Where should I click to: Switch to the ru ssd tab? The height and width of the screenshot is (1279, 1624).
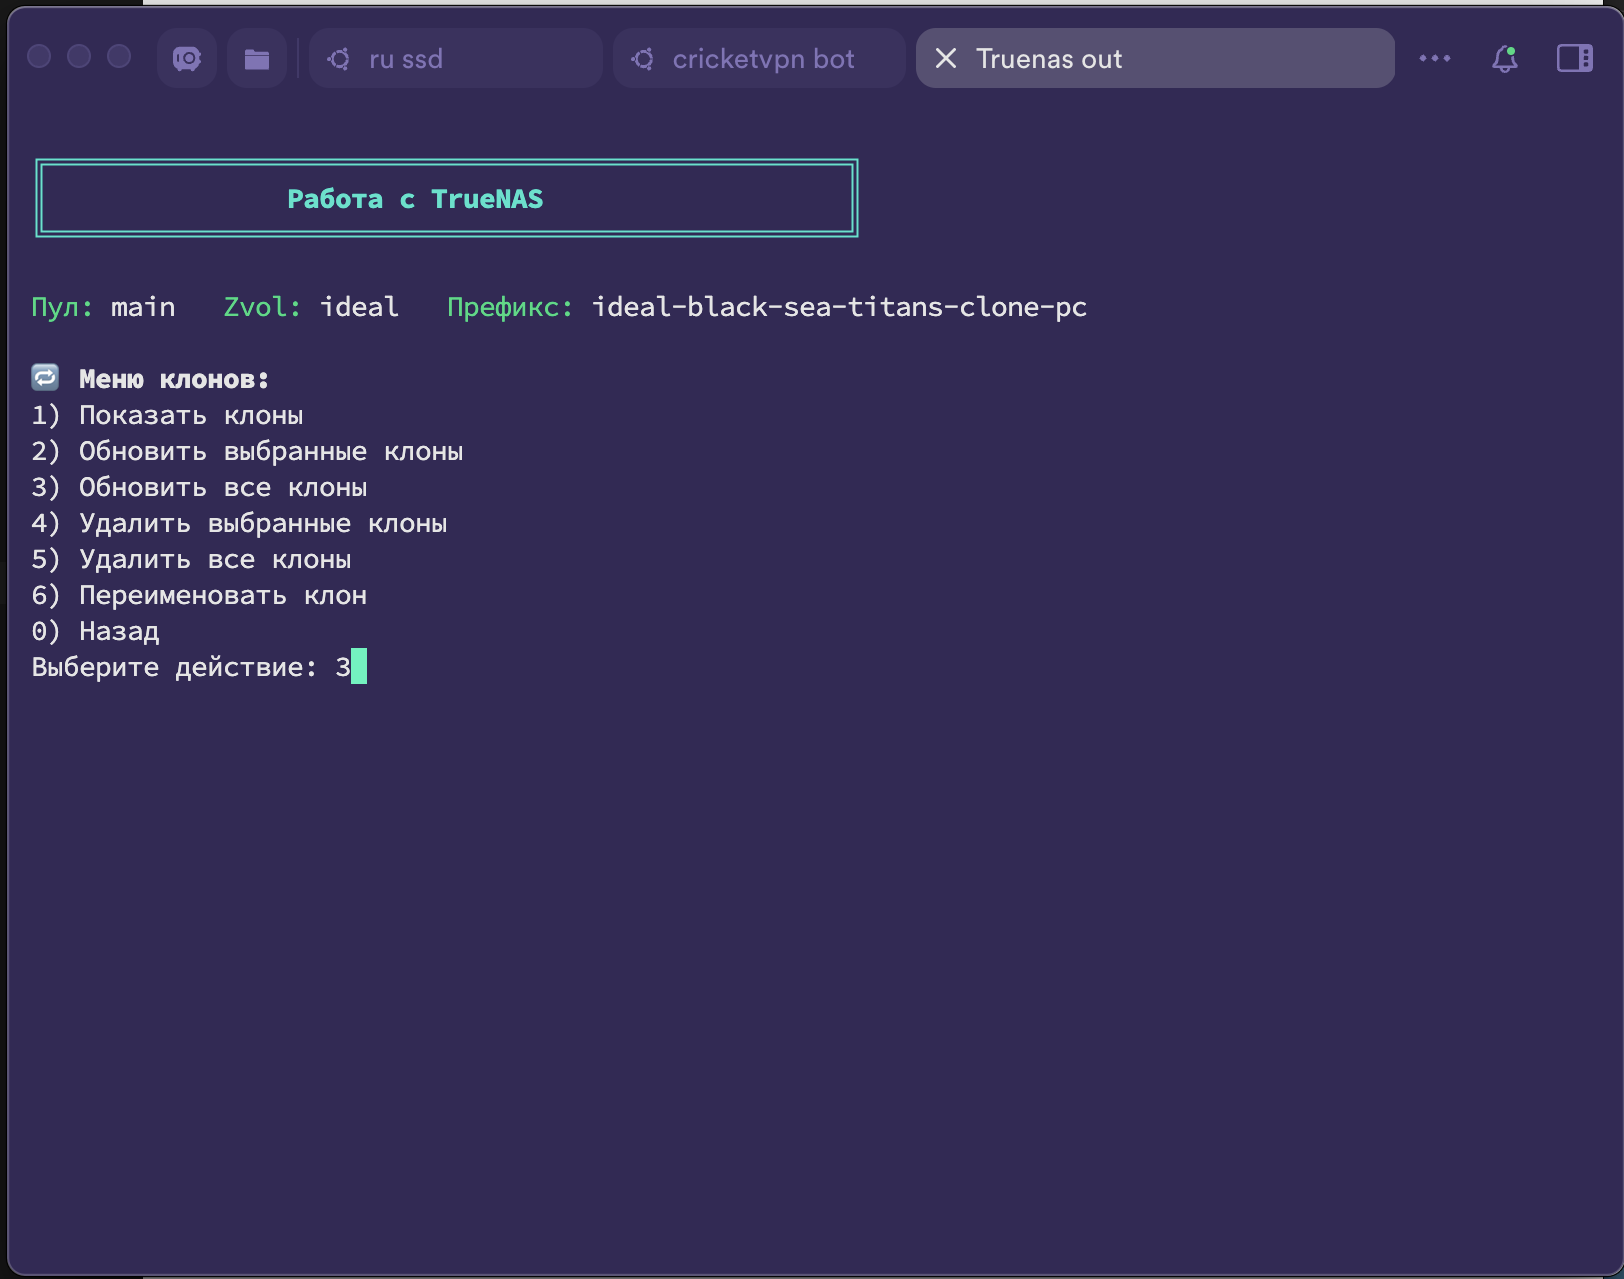pyautogui.click(x=406, y=59)
